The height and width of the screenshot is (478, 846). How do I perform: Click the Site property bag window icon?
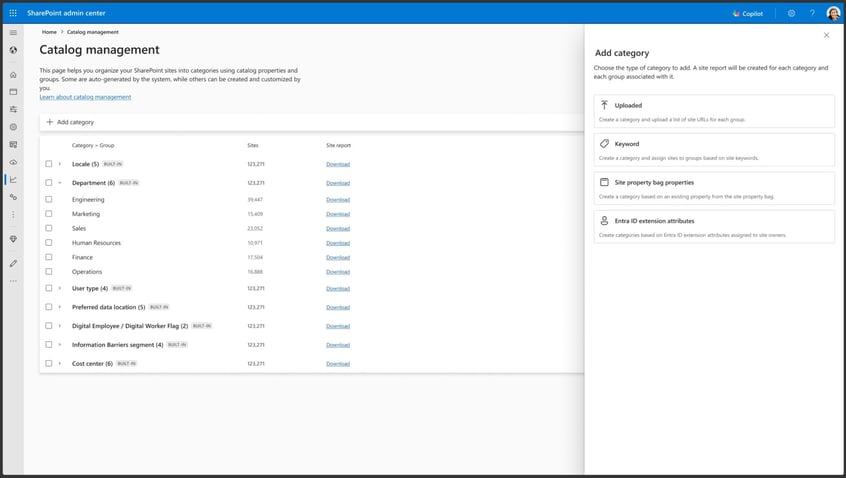[604, 182]
